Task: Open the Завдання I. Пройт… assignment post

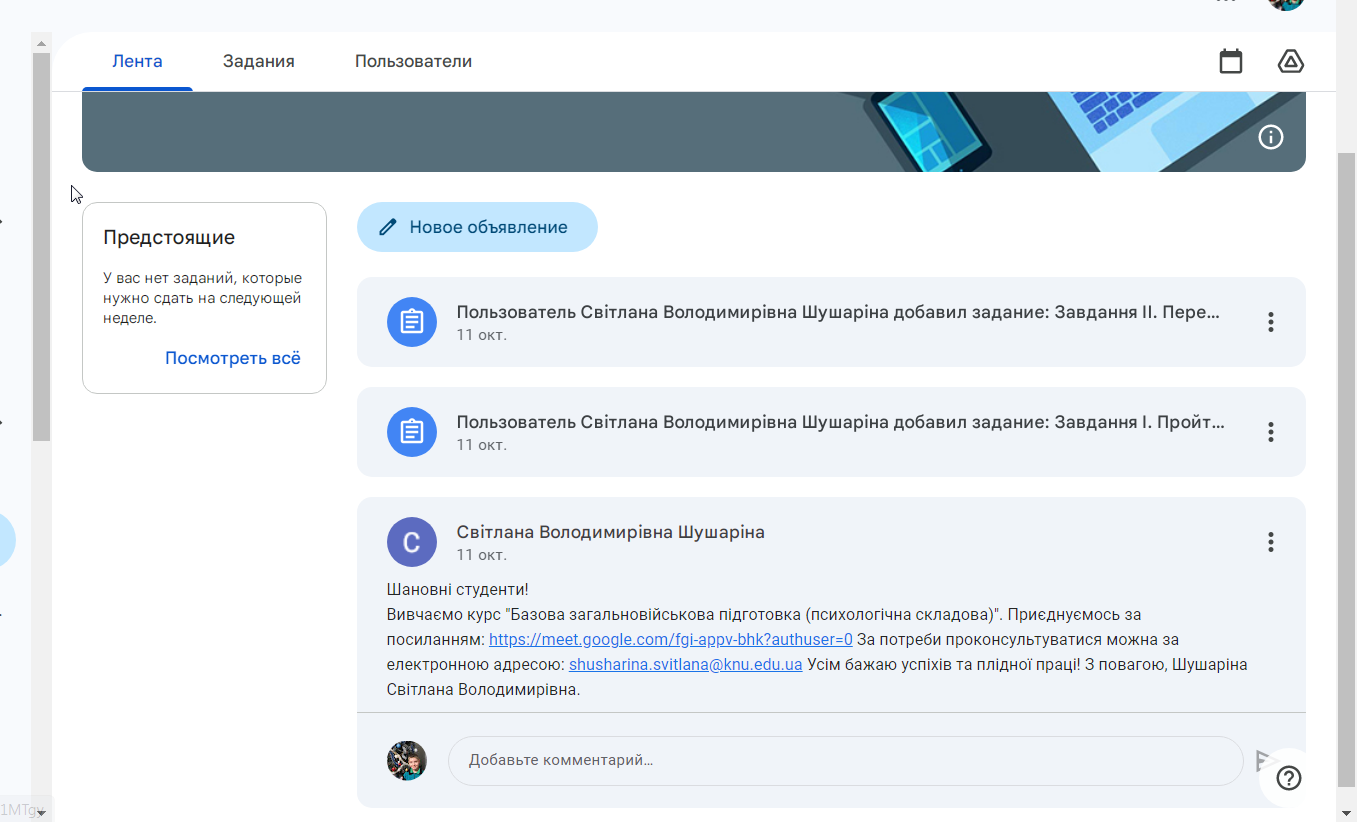Action: [831, 432]
